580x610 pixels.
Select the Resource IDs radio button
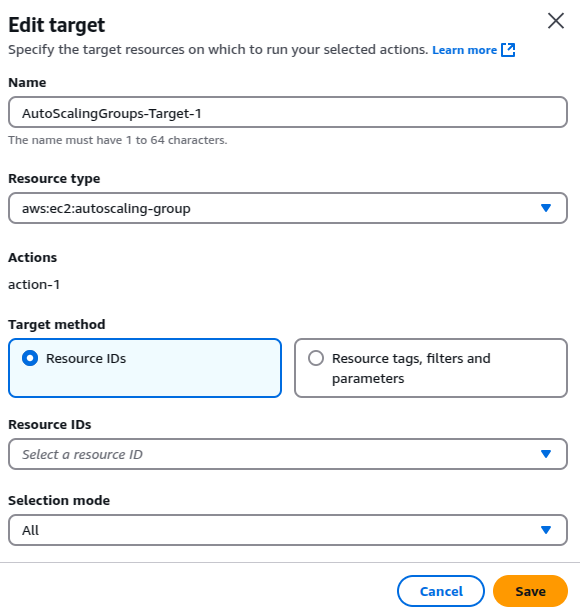pyautogui.click(x=30, y=358)
